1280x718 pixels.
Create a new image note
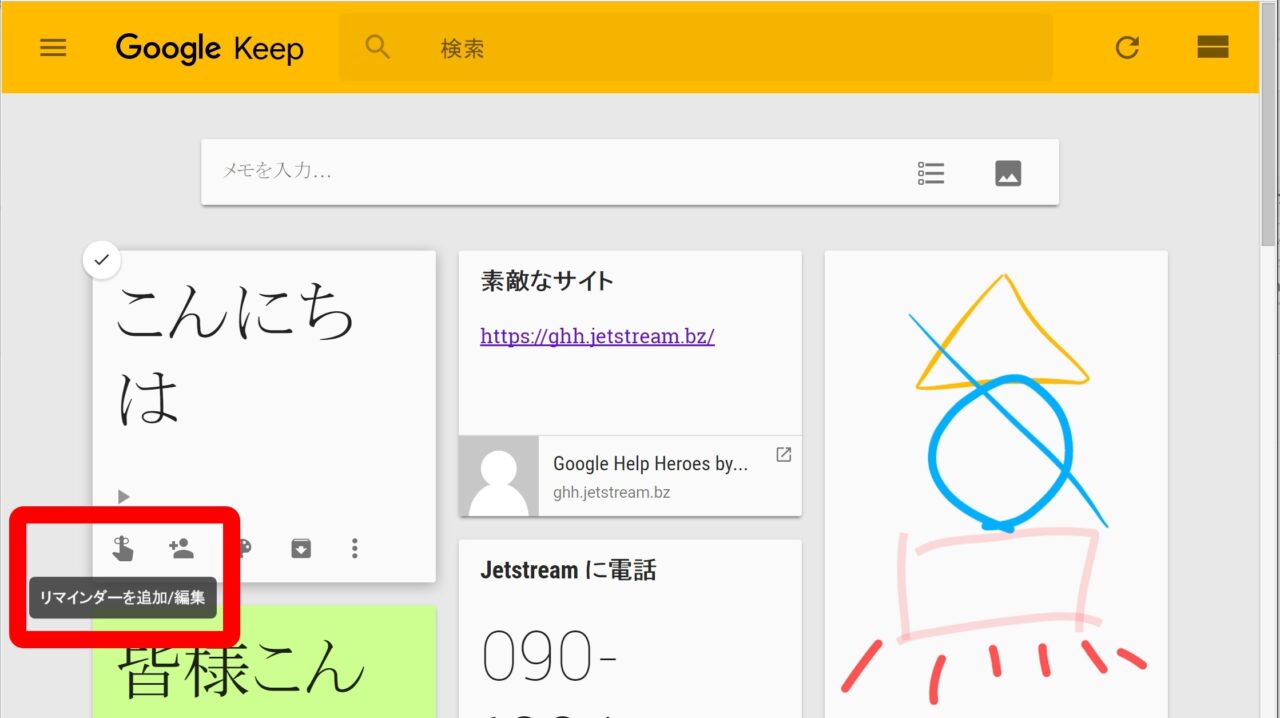tap(1008, 173)
